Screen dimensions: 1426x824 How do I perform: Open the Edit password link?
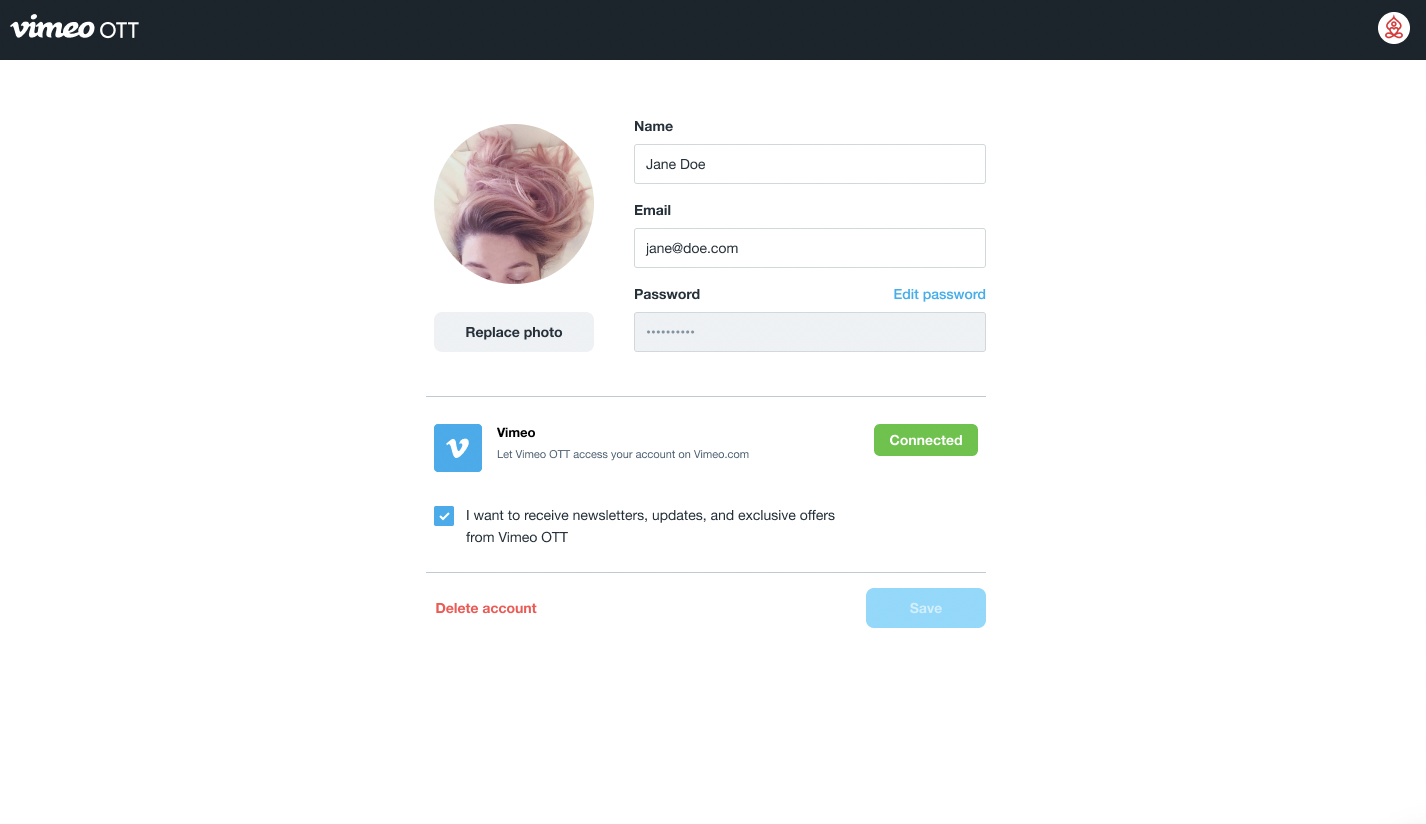(x=939, y=294)
